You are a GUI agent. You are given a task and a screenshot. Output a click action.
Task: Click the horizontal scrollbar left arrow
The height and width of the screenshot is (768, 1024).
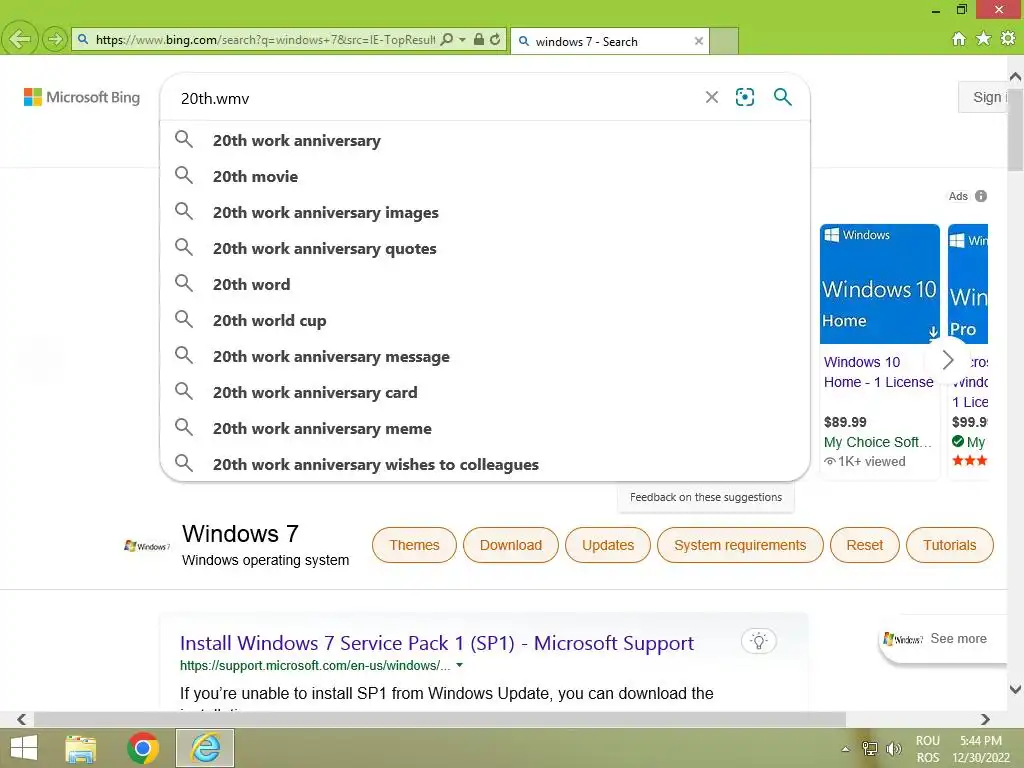pos(22,719)
